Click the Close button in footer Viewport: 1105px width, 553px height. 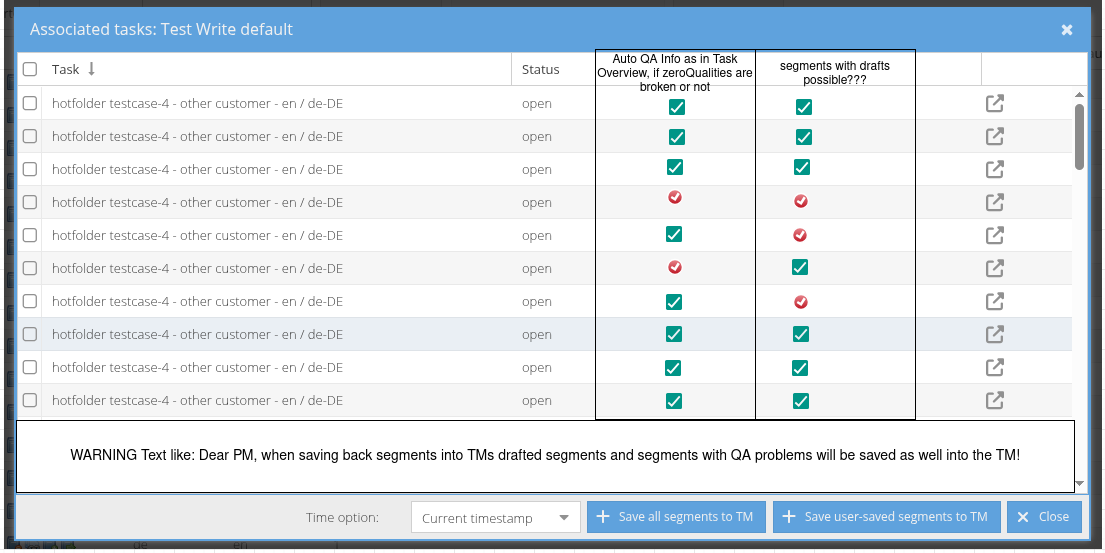coord(1044,517)
